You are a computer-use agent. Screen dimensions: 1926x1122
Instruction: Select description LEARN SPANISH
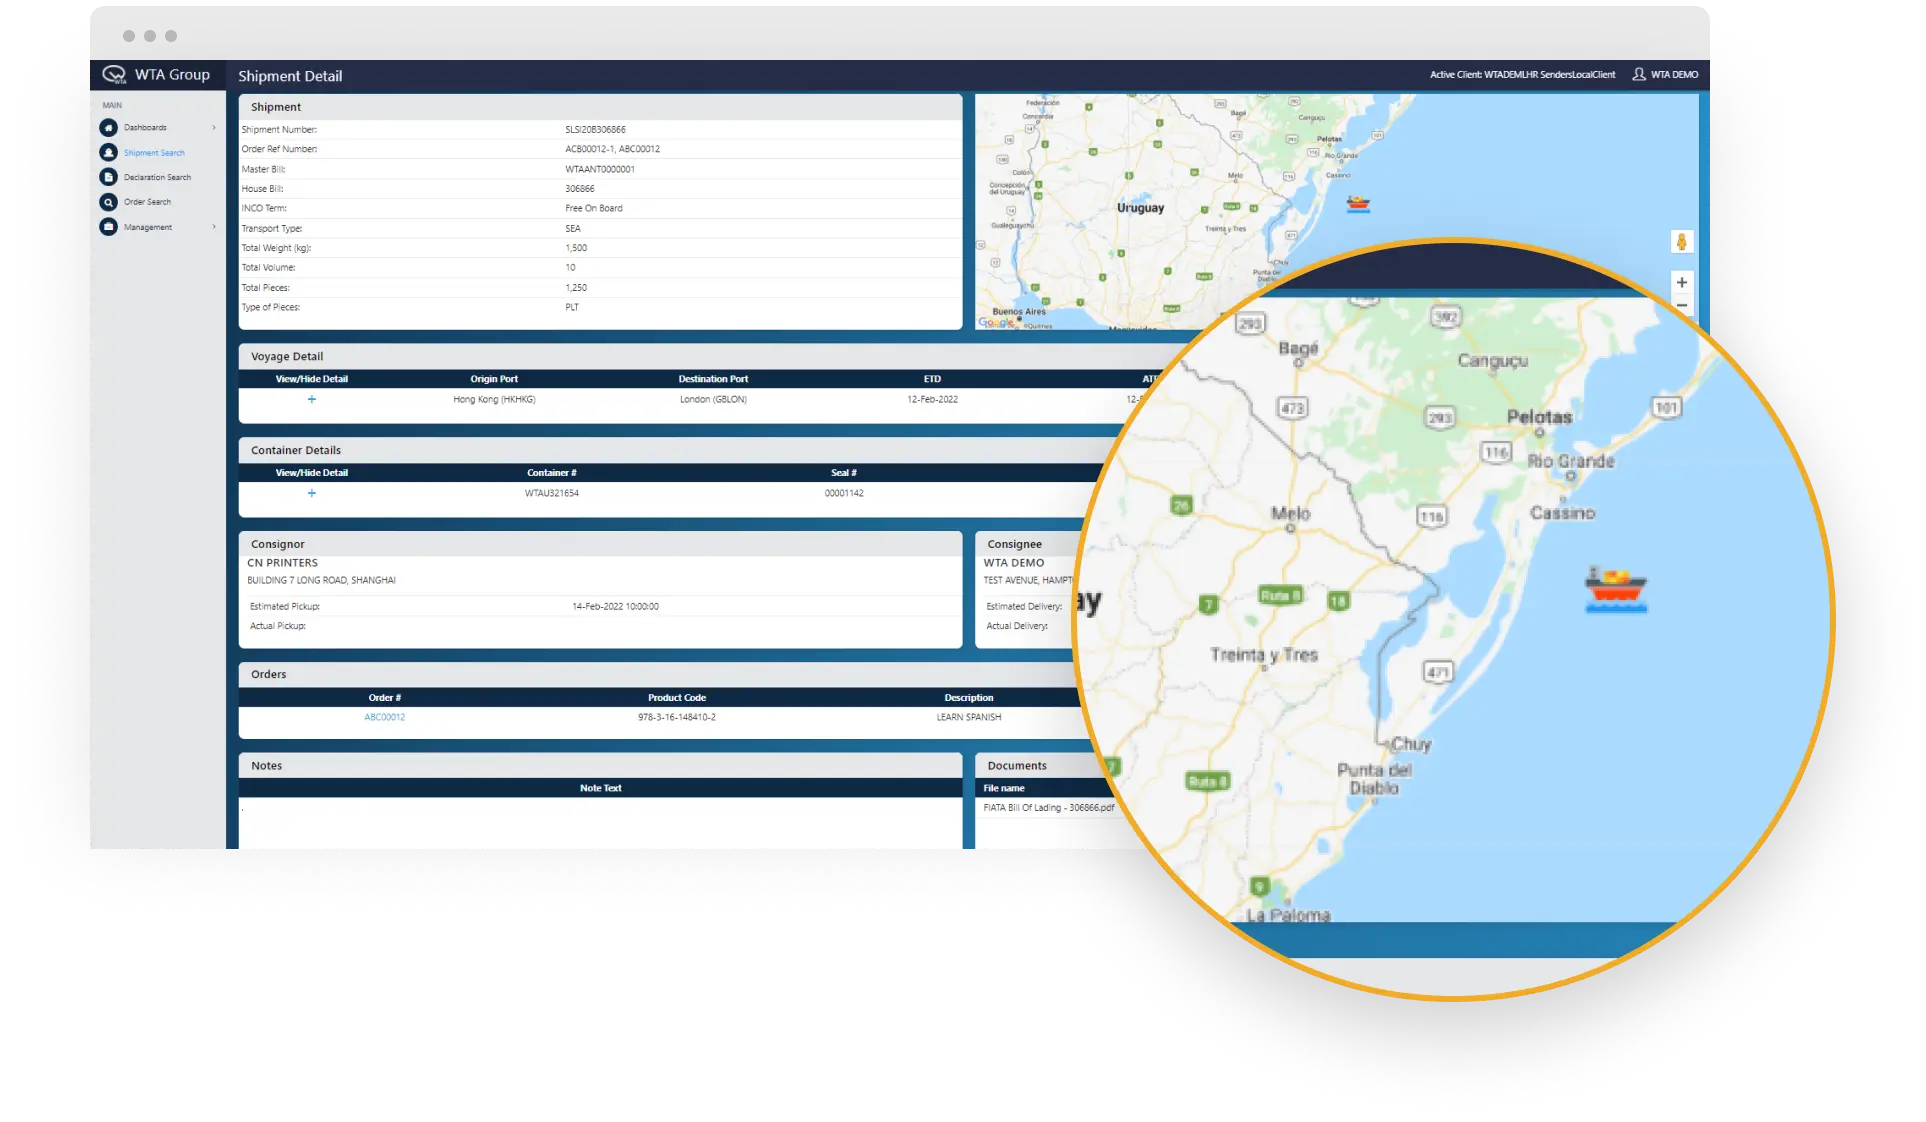pos(968,717)
